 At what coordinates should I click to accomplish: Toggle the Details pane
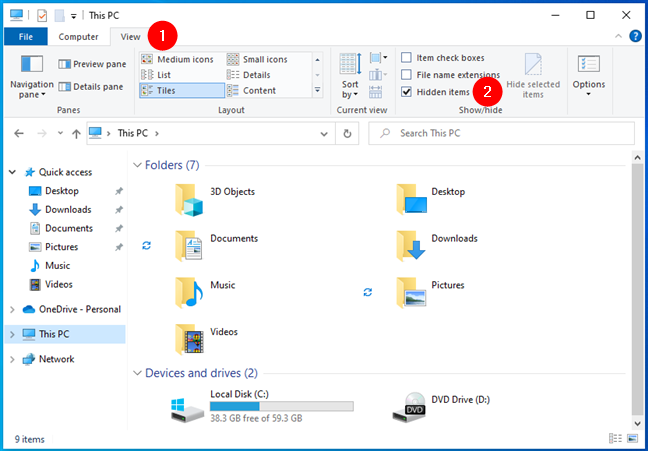pyautogui.click(x=91, y=87)
